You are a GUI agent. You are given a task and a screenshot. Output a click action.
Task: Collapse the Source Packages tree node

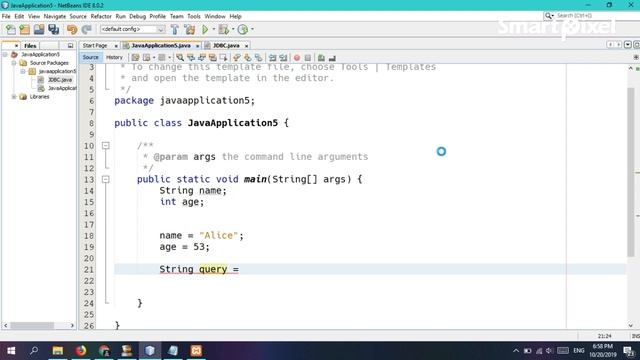(14, 63)
